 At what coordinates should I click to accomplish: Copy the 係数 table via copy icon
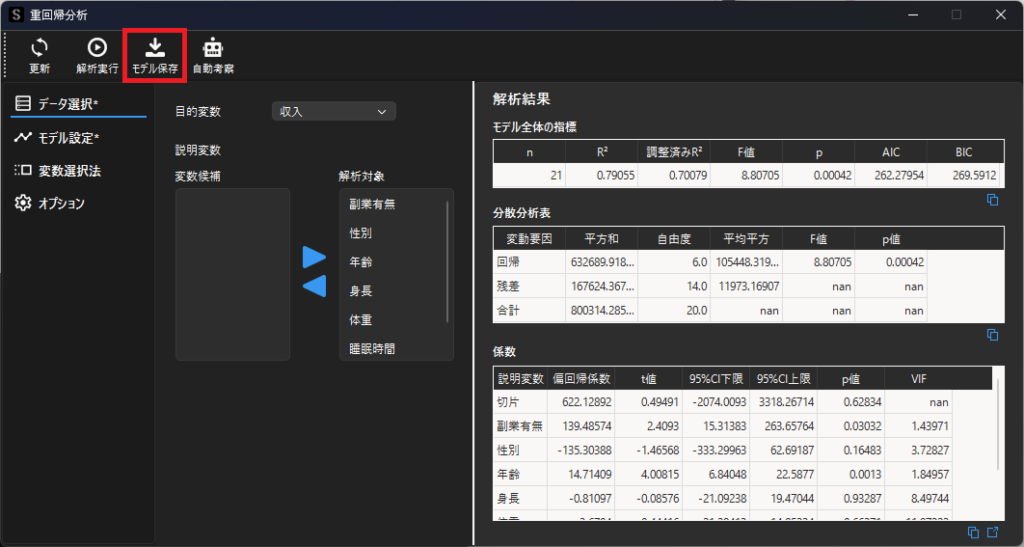click(x=974, y=533)
